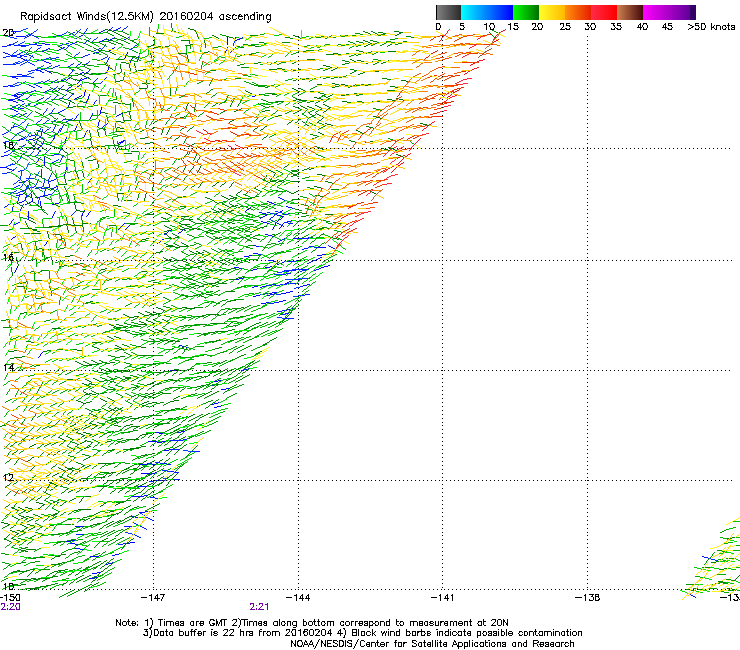Select the brown 35-40 knots legend swatch

pos(630,12)
